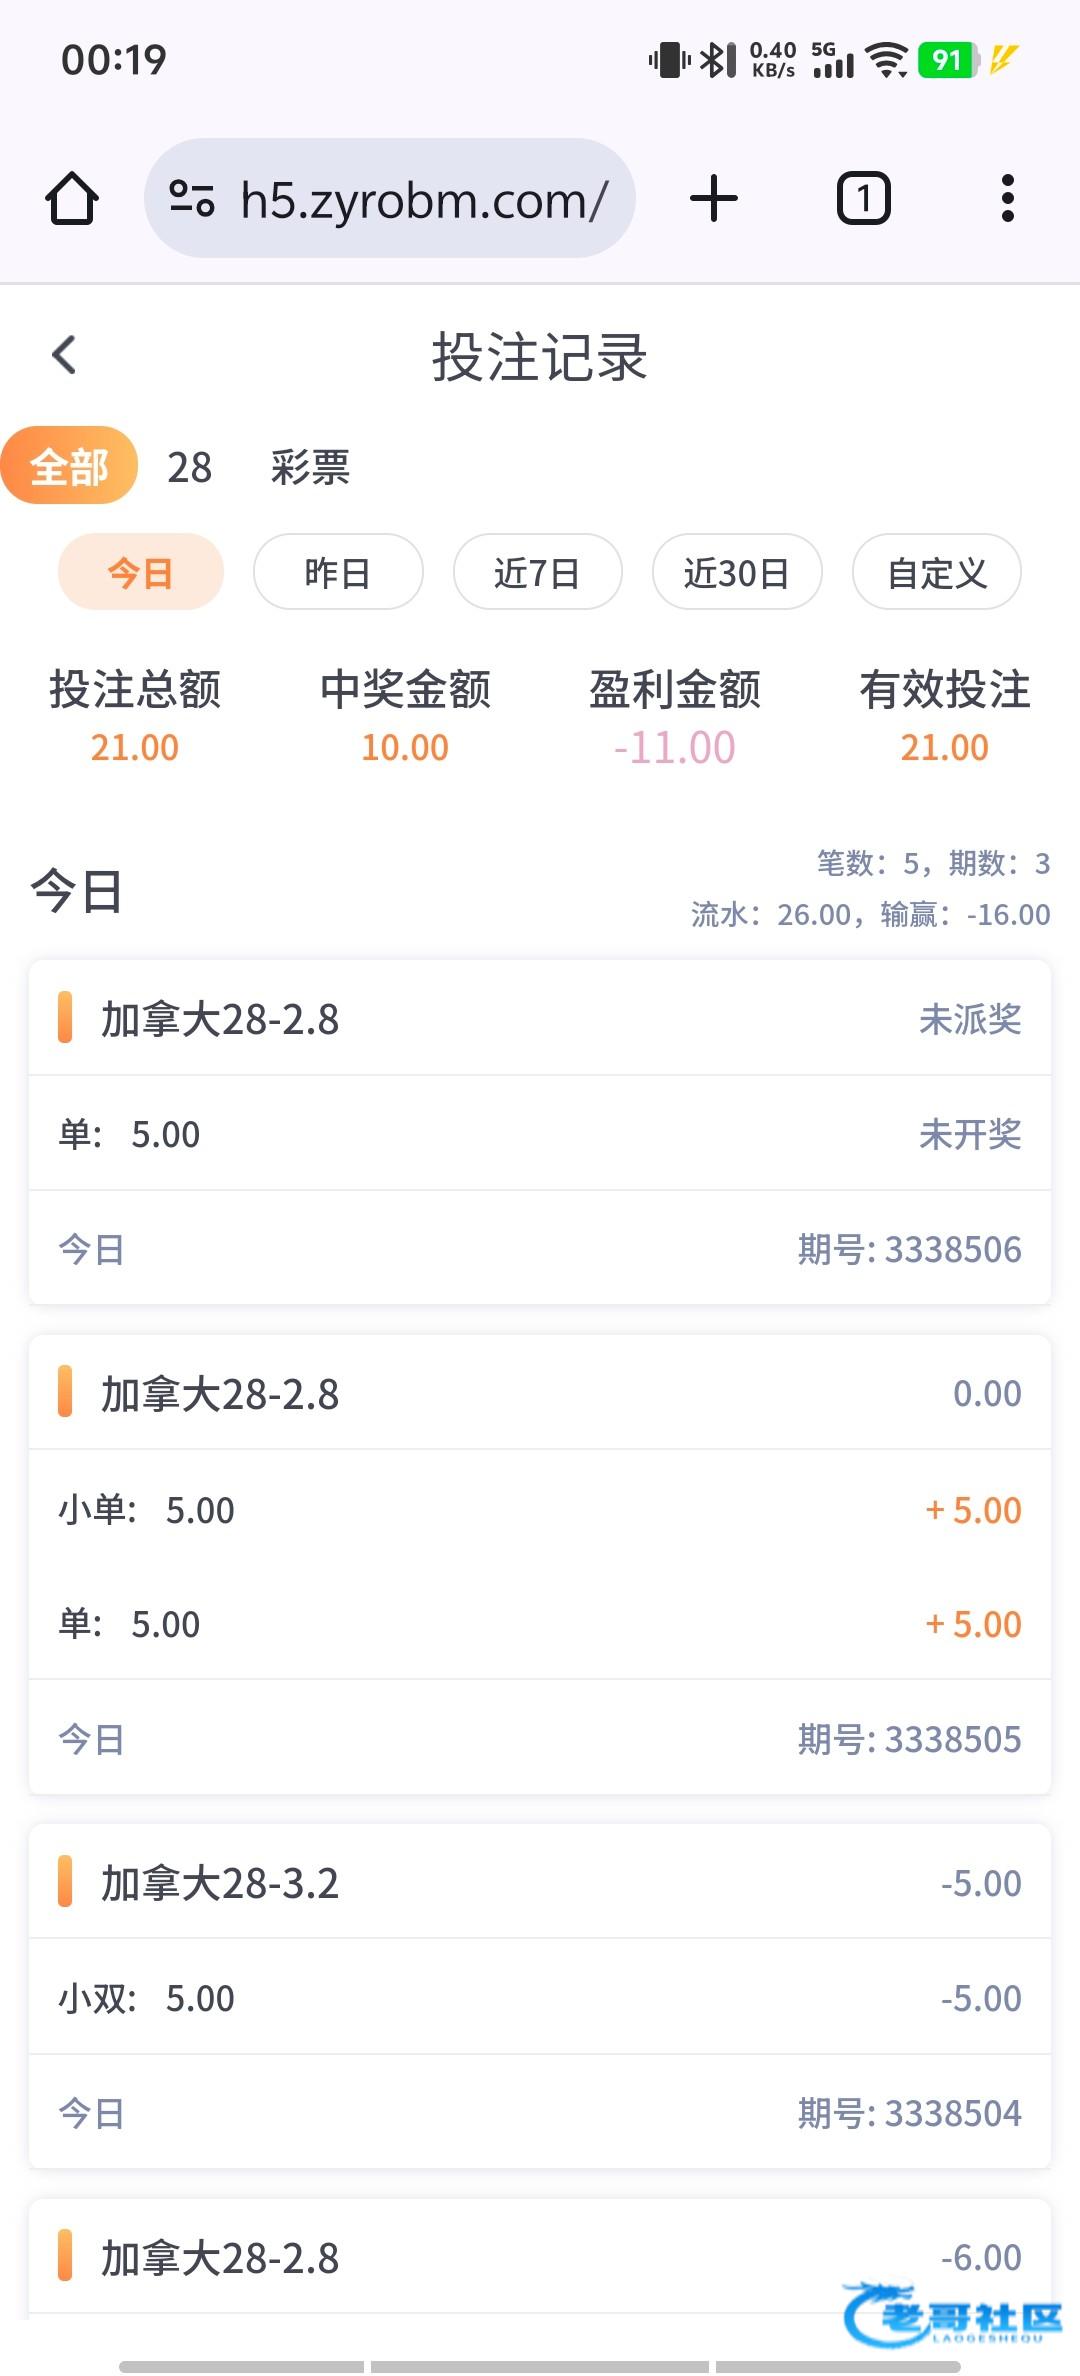Tap the battery indicator in status bar

(x=947, y=60)
